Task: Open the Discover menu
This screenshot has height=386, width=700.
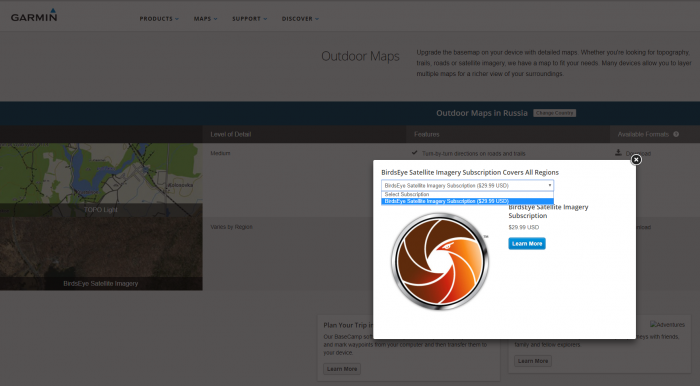Action: pyautogui.click(x=300, y=19)
